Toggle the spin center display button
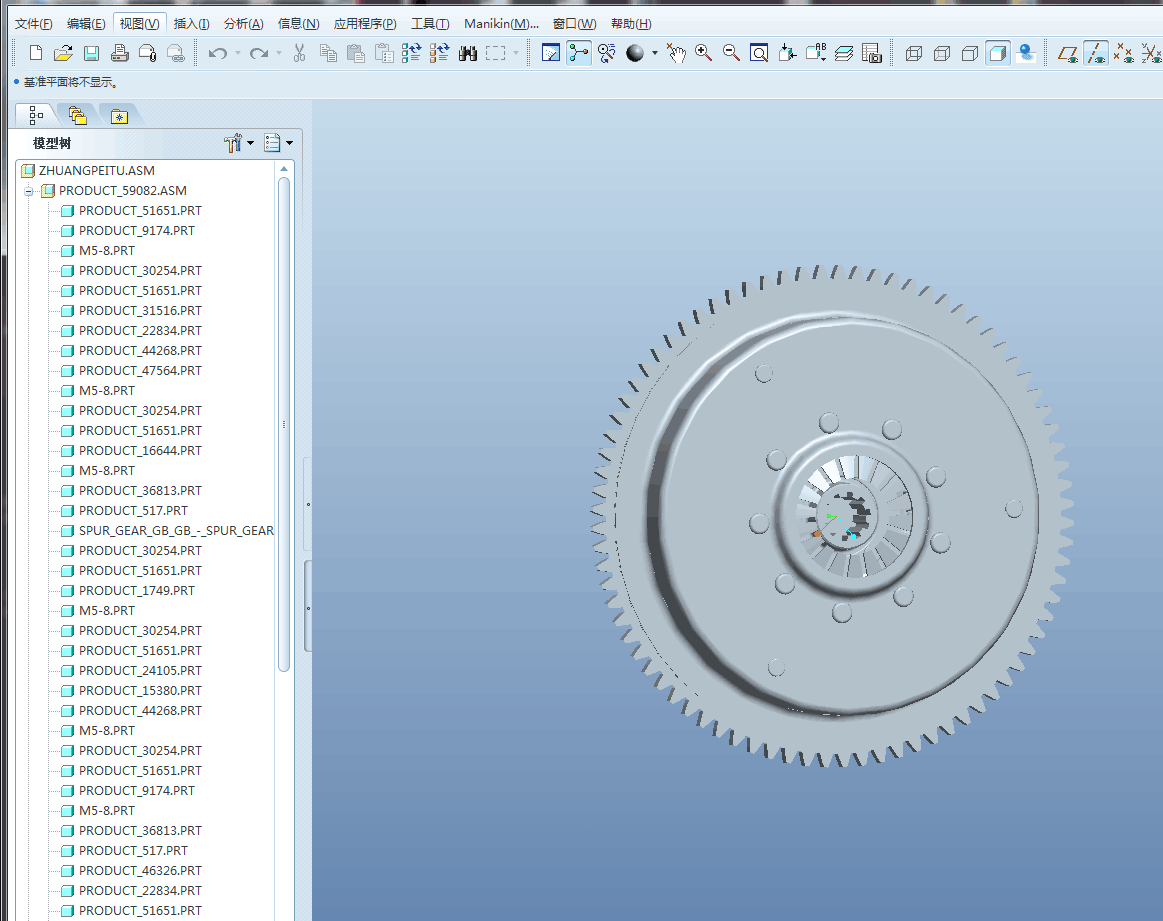Image resolution: width=1163 pixels, height=921 pixels. [x=579, y=53]
